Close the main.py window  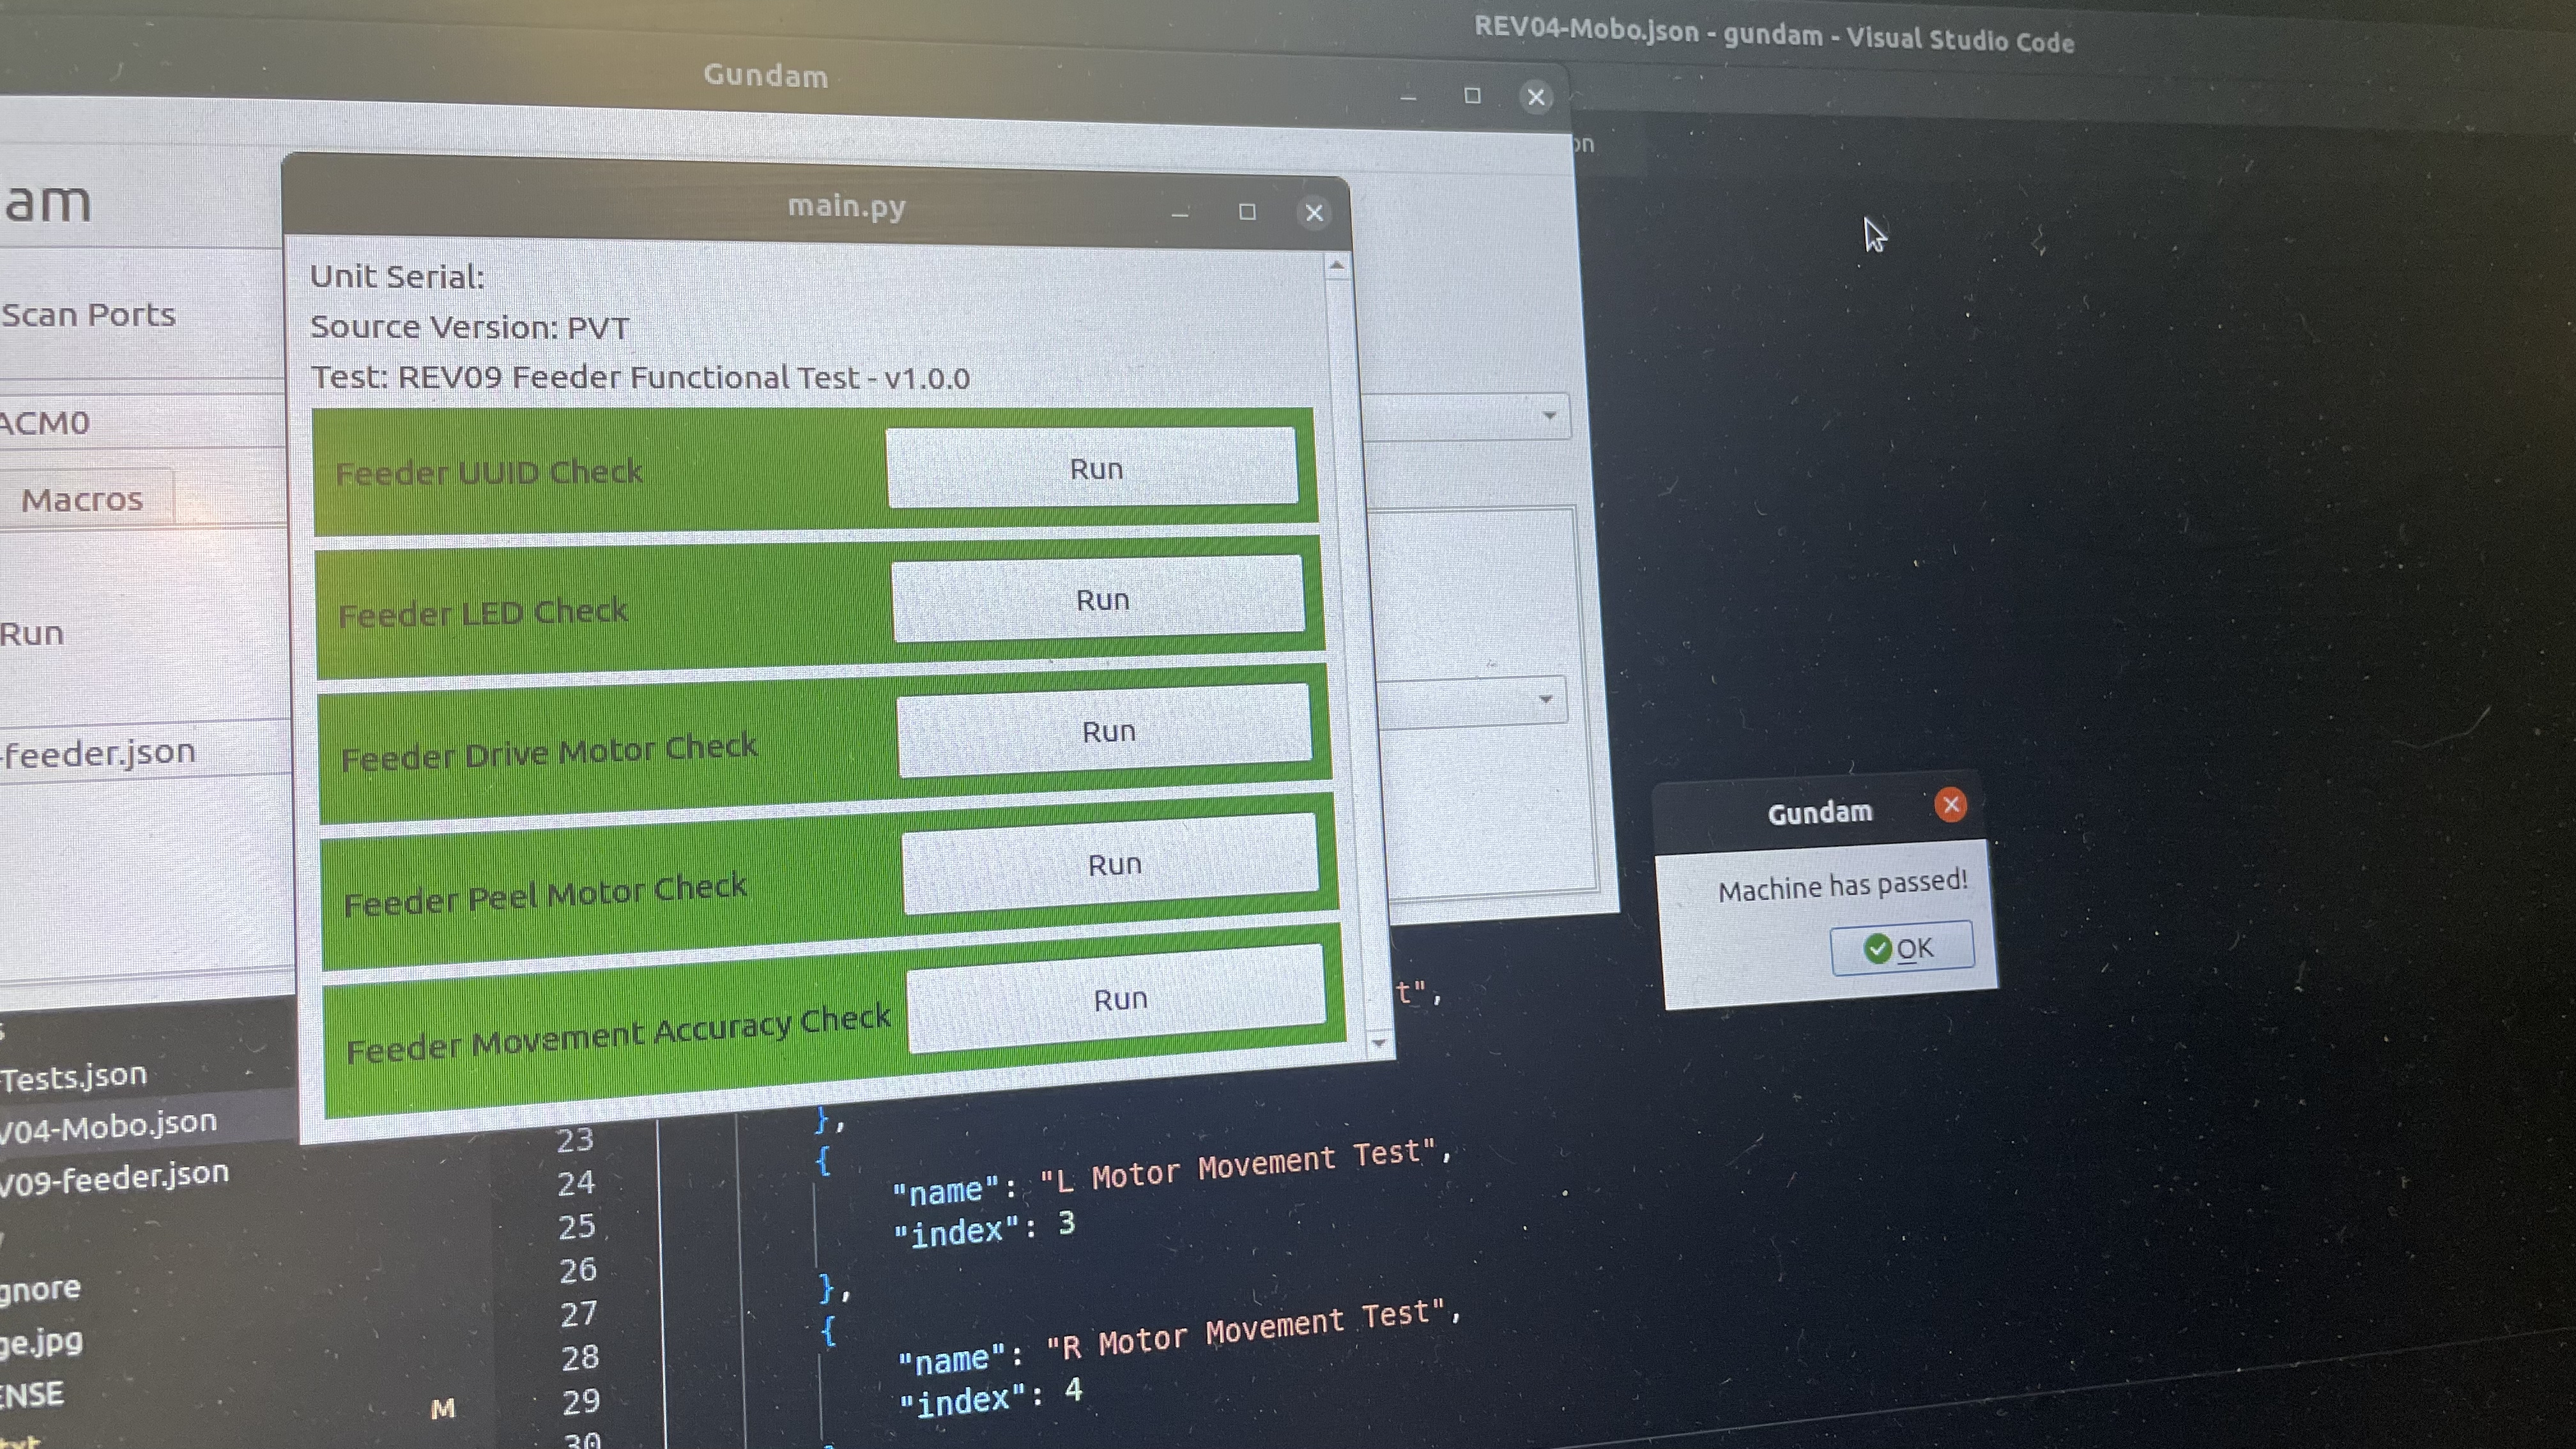click(1314, 212)
